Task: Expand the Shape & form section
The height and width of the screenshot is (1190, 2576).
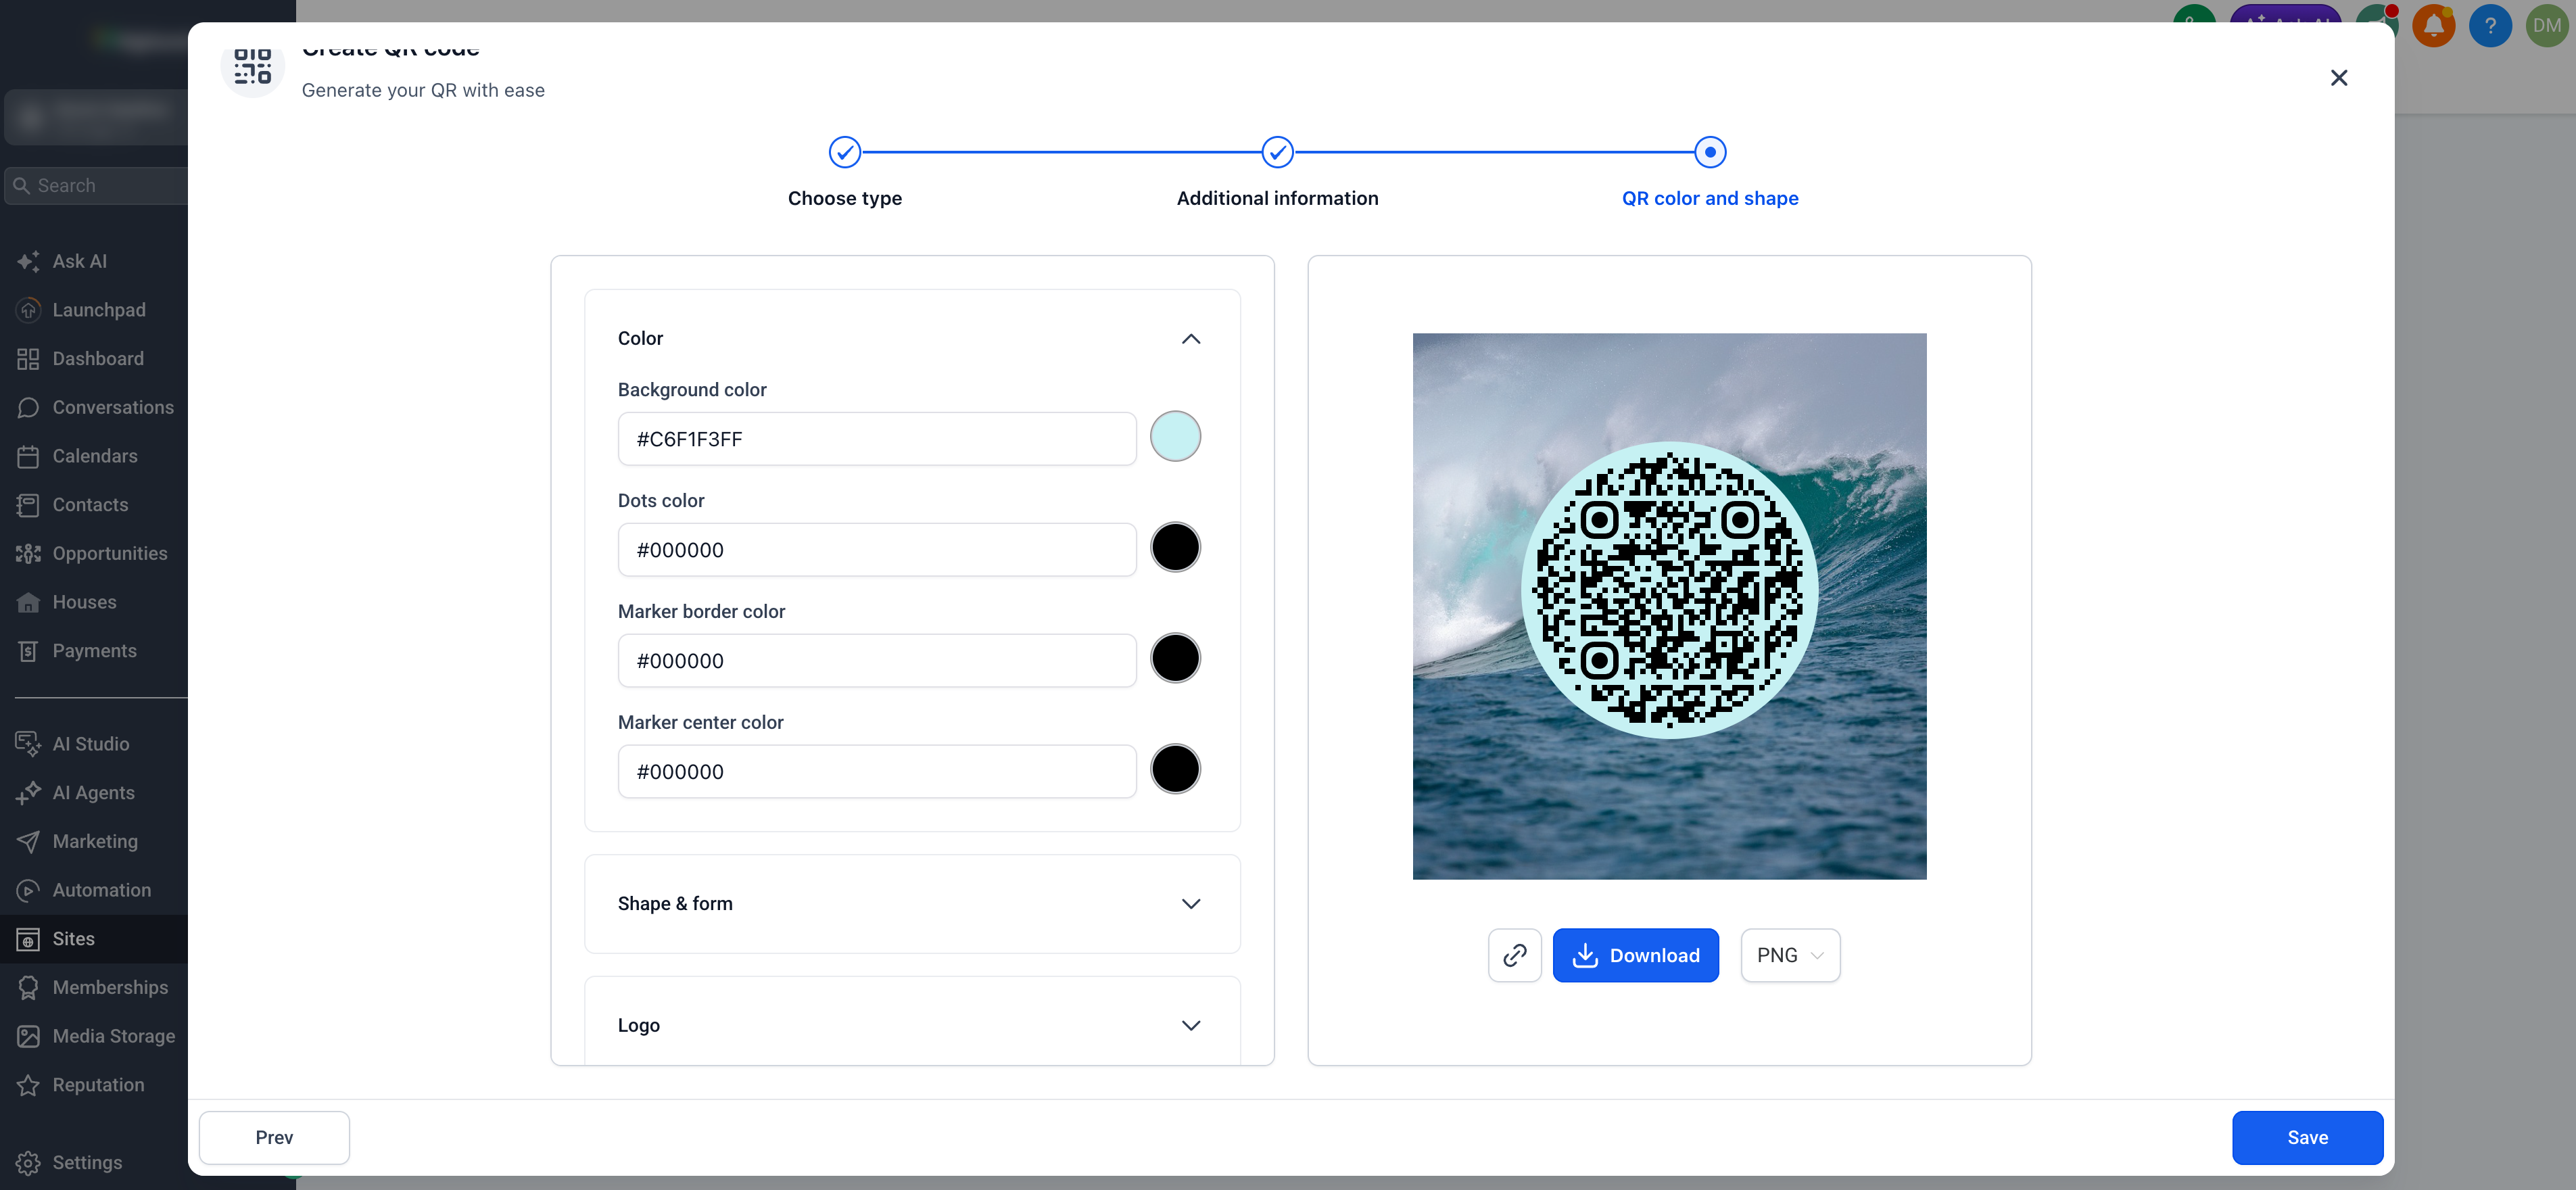Action: (1190, 904)
